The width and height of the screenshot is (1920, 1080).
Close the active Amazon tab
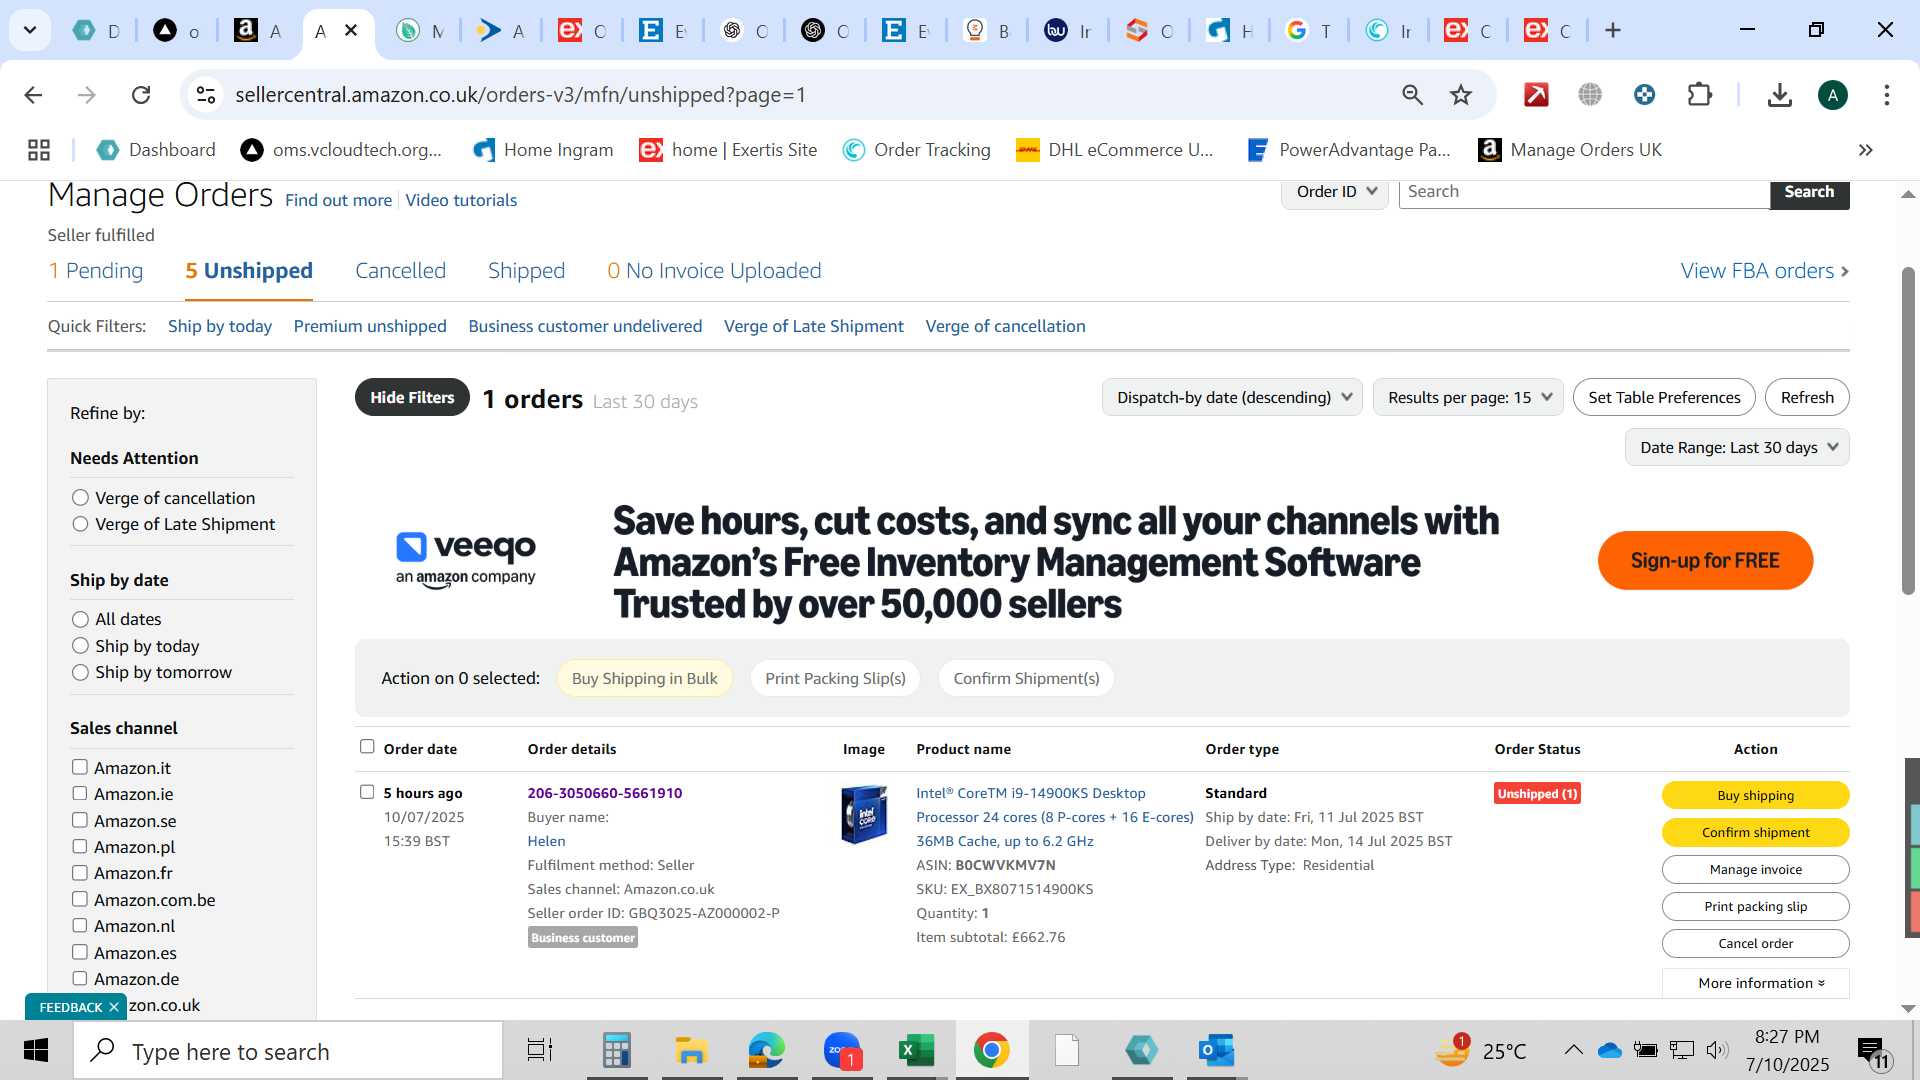[351, 31]
